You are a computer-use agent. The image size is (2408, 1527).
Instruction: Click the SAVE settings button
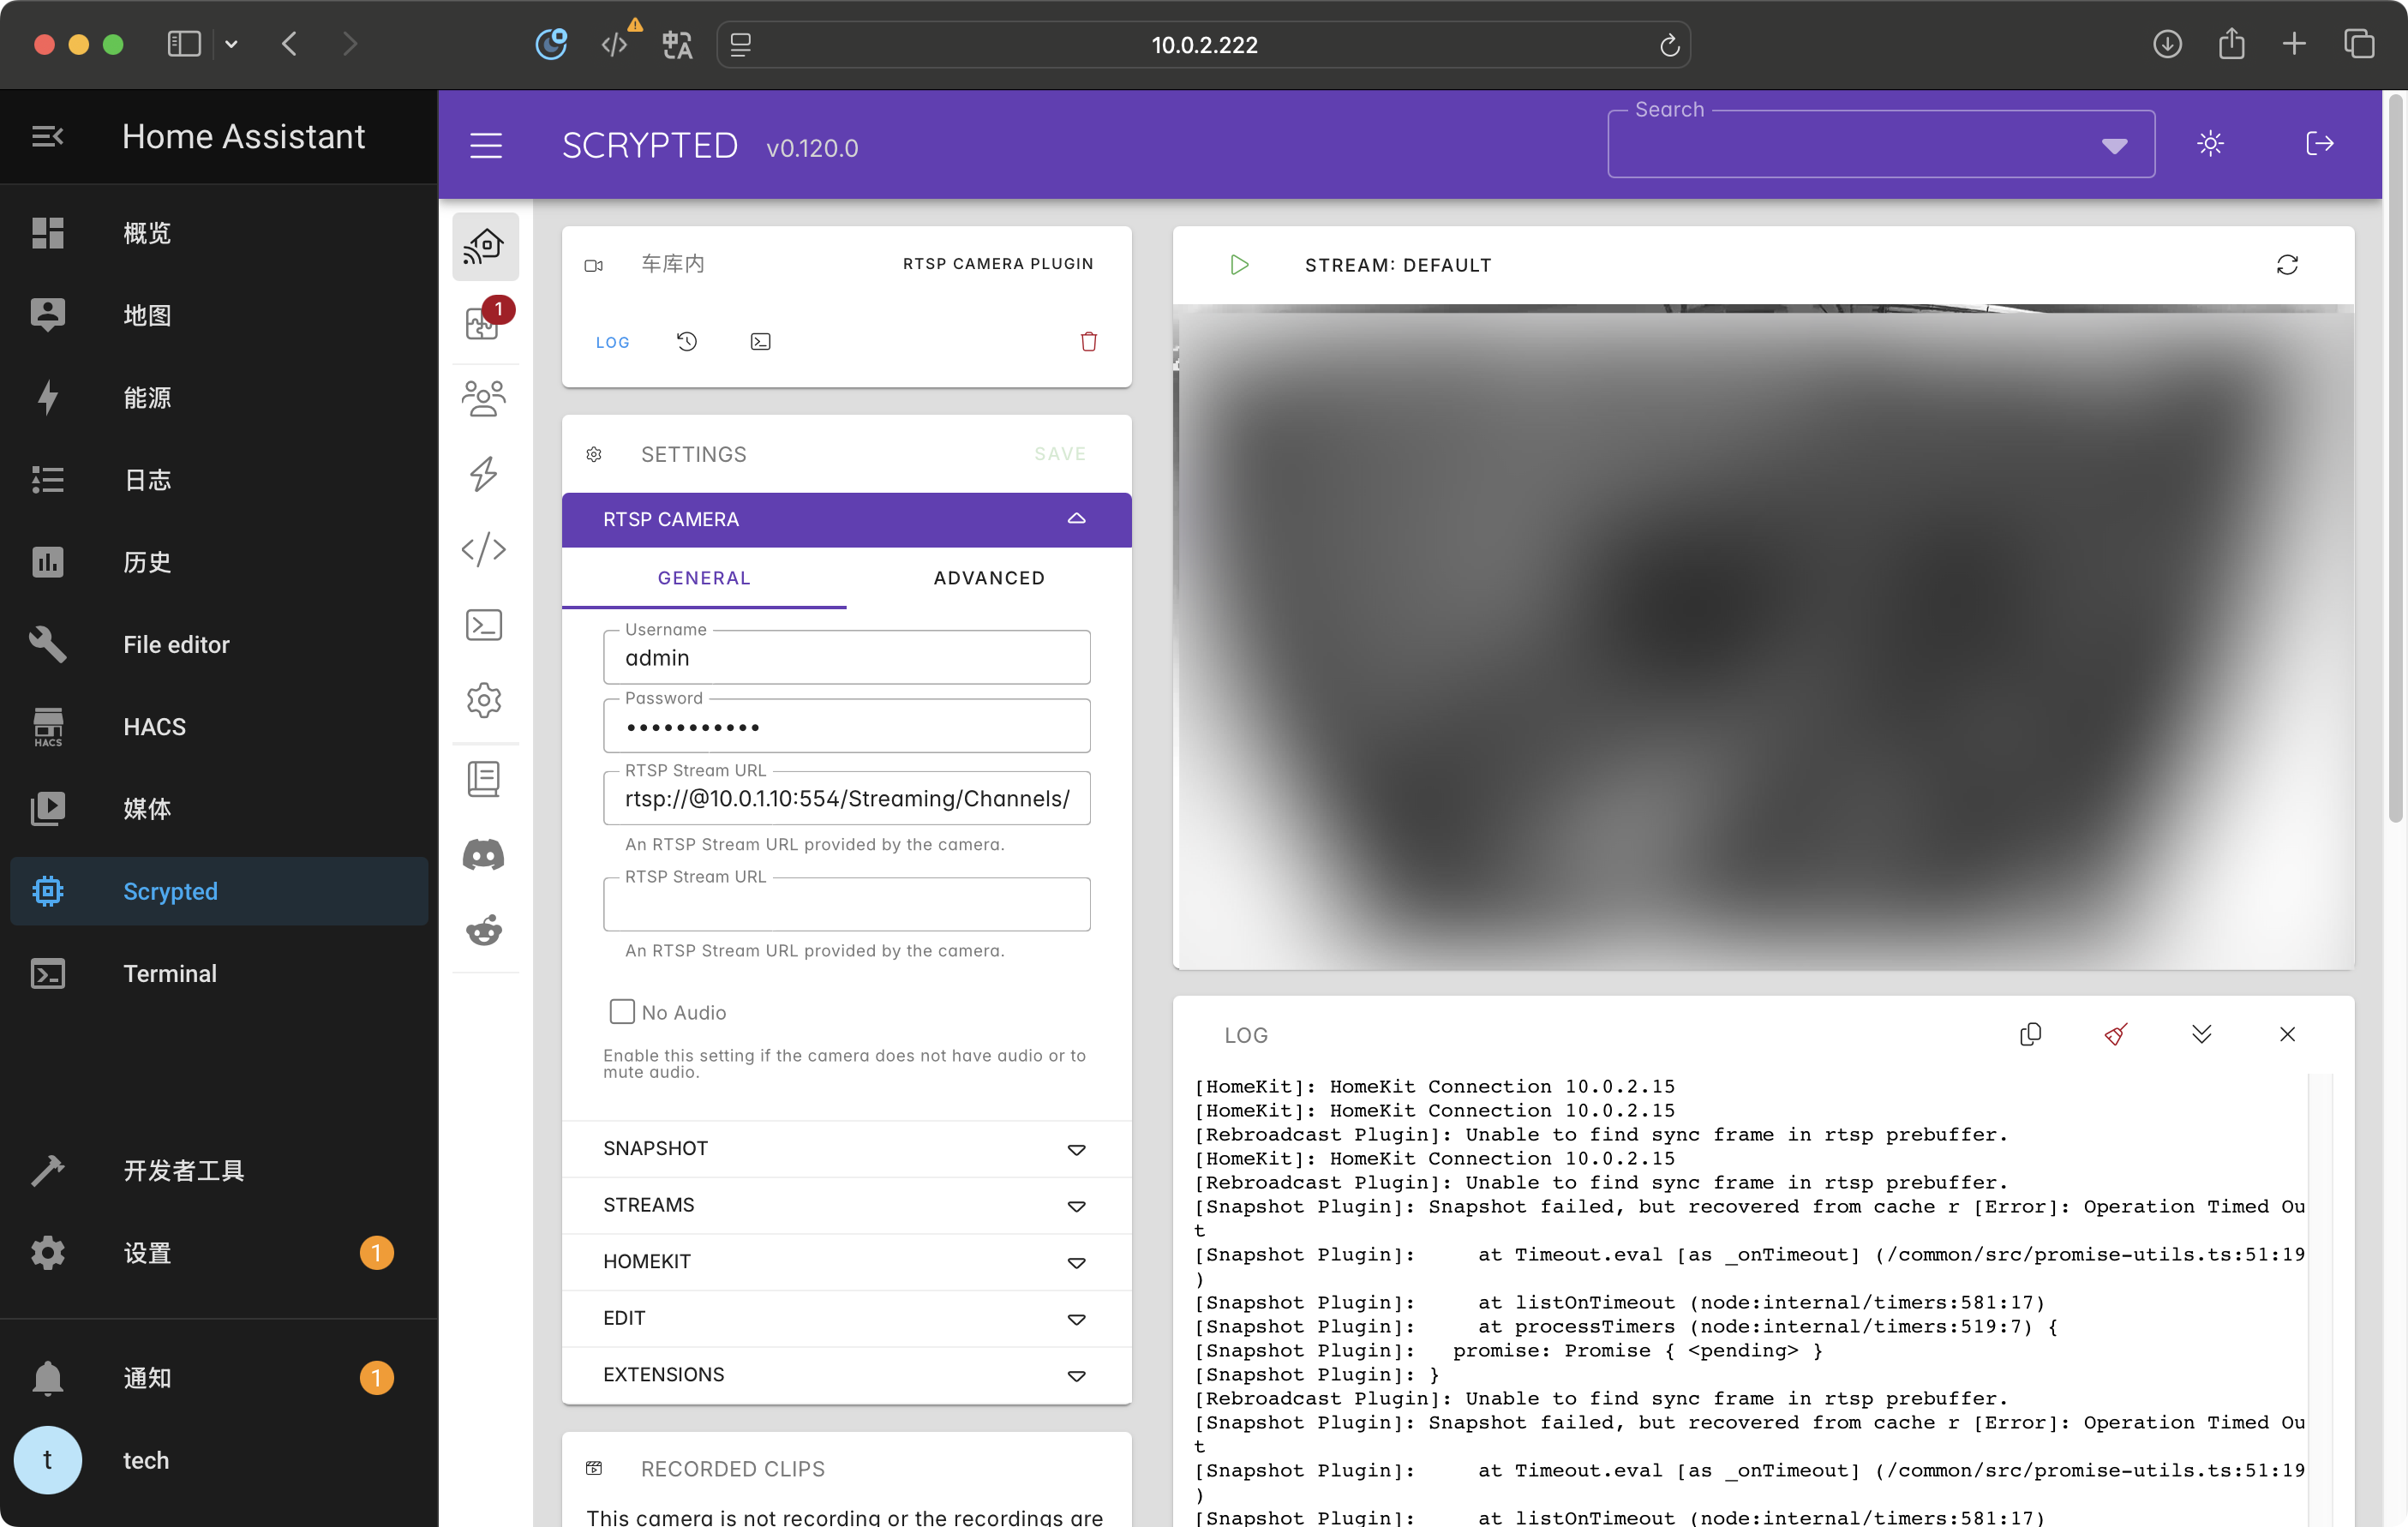(1060, 454)
